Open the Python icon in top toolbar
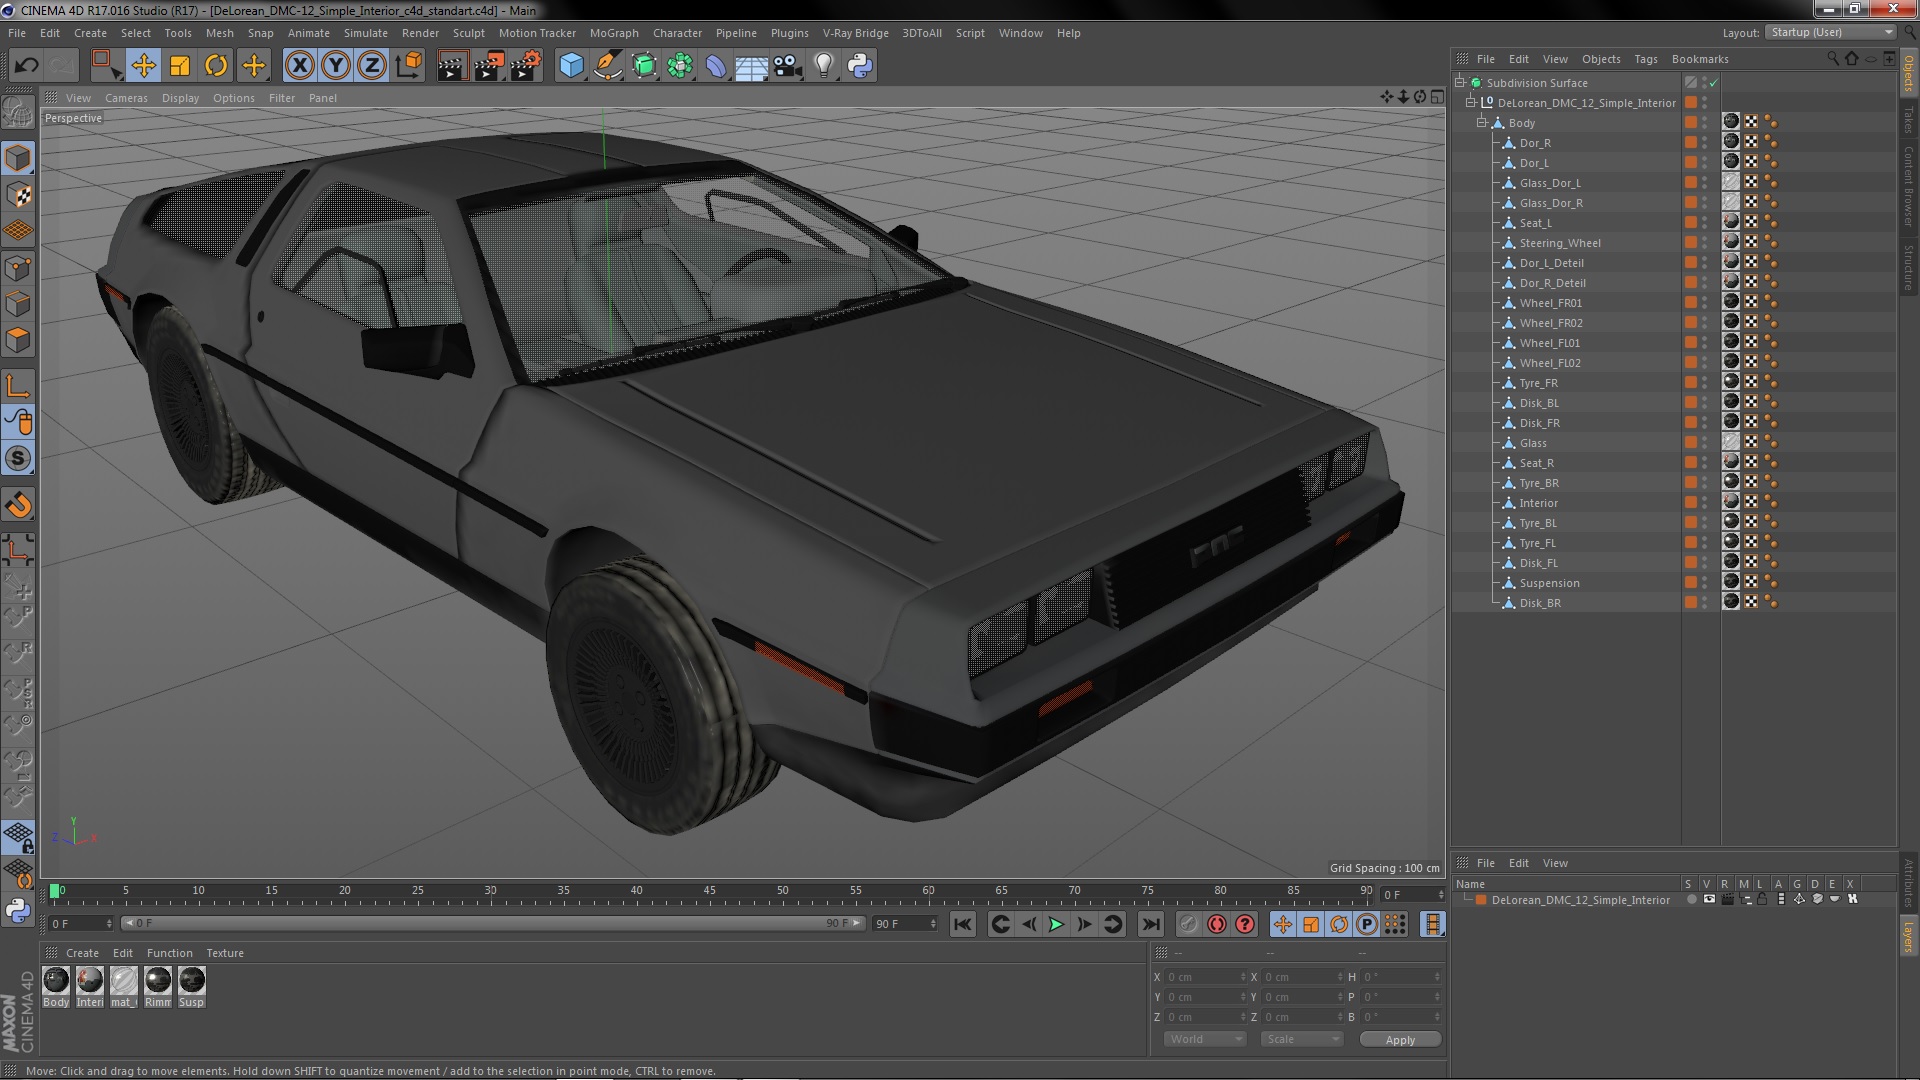1920x1080 pixels. (860, 66)
